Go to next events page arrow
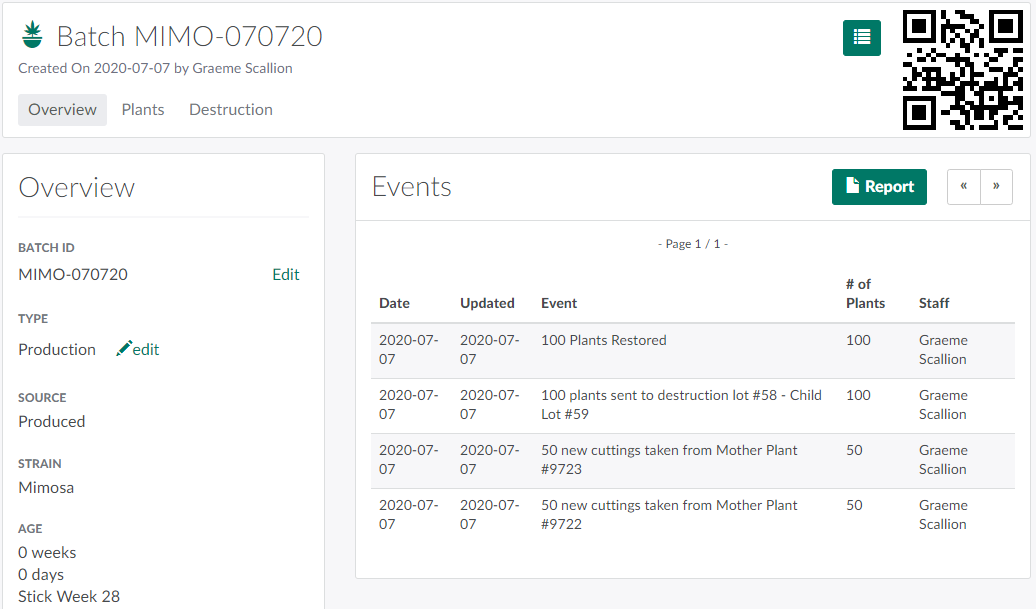Image resolution: width=1036 pixels, height=609 pixels. tap(996, 187)
